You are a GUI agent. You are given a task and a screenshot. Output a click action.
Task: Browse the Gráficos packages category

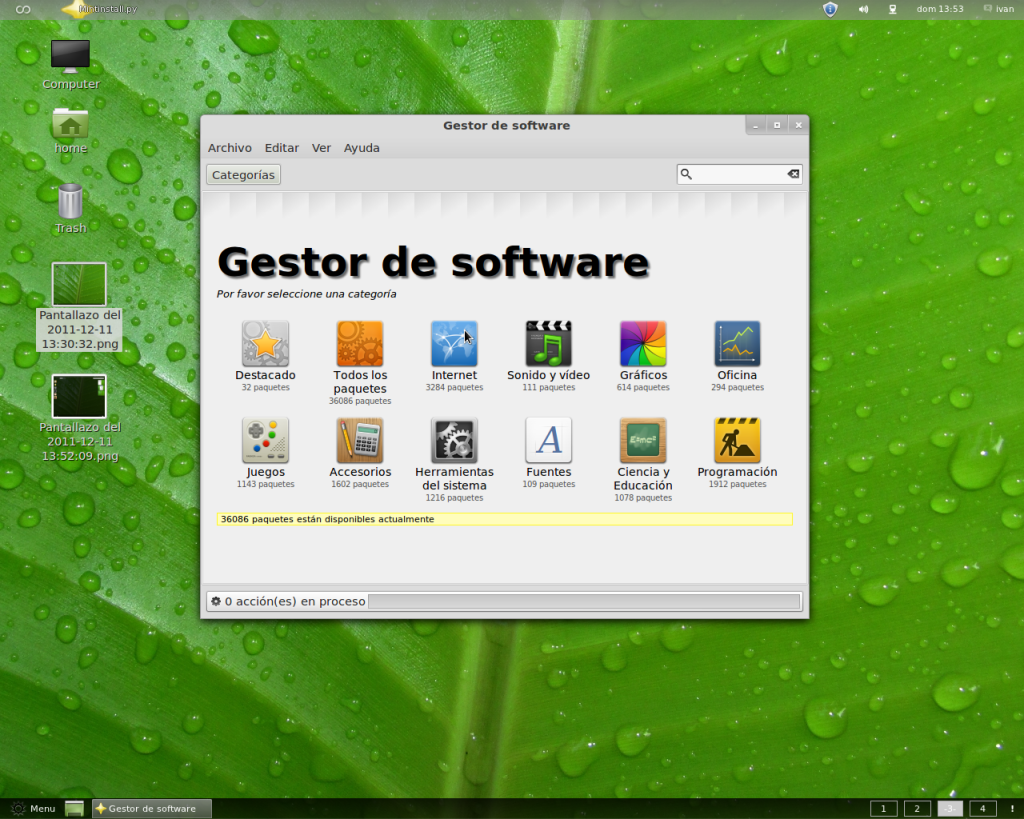point(643,340)
